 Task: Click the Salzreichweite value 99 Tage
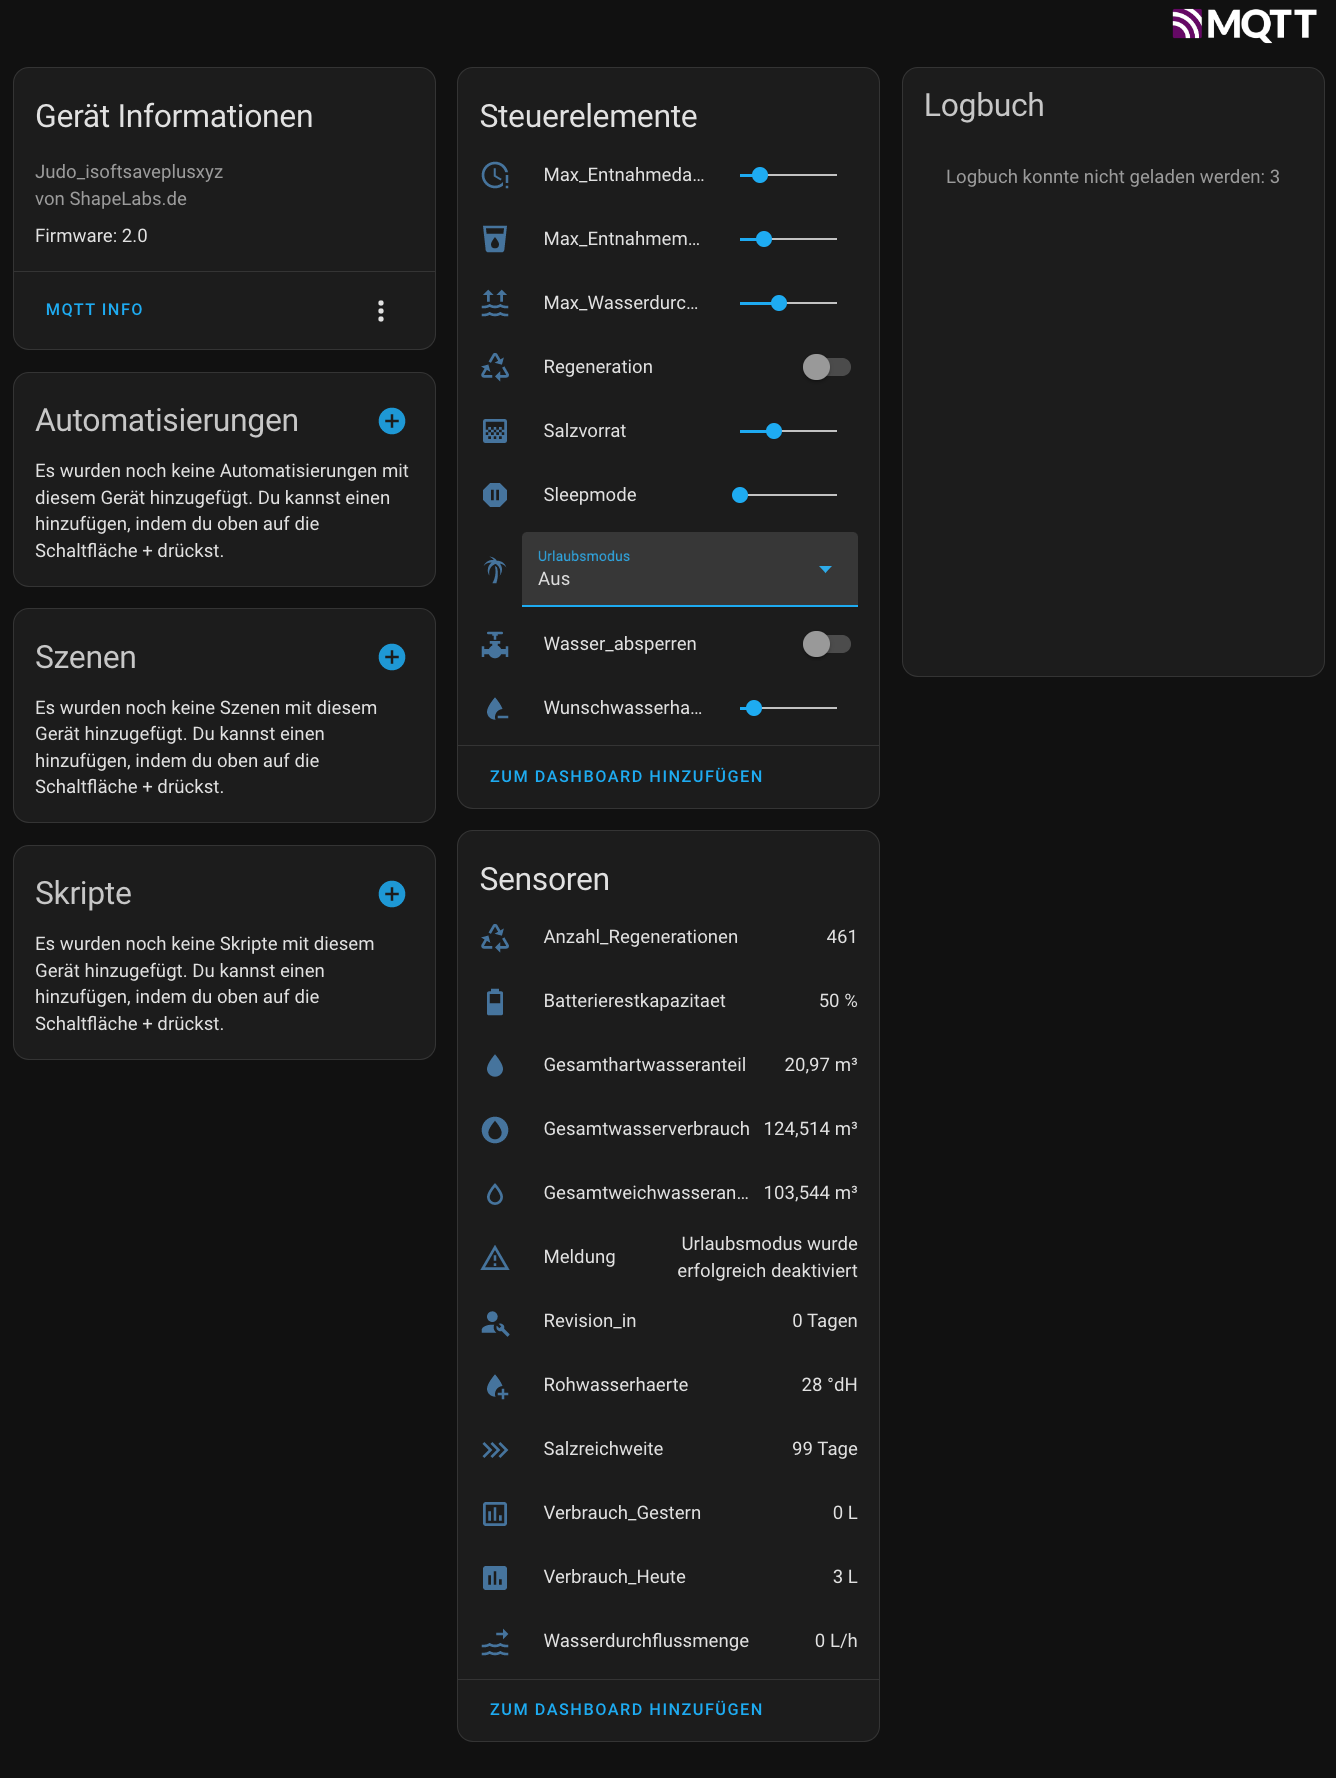click(x=825, y=1449)
